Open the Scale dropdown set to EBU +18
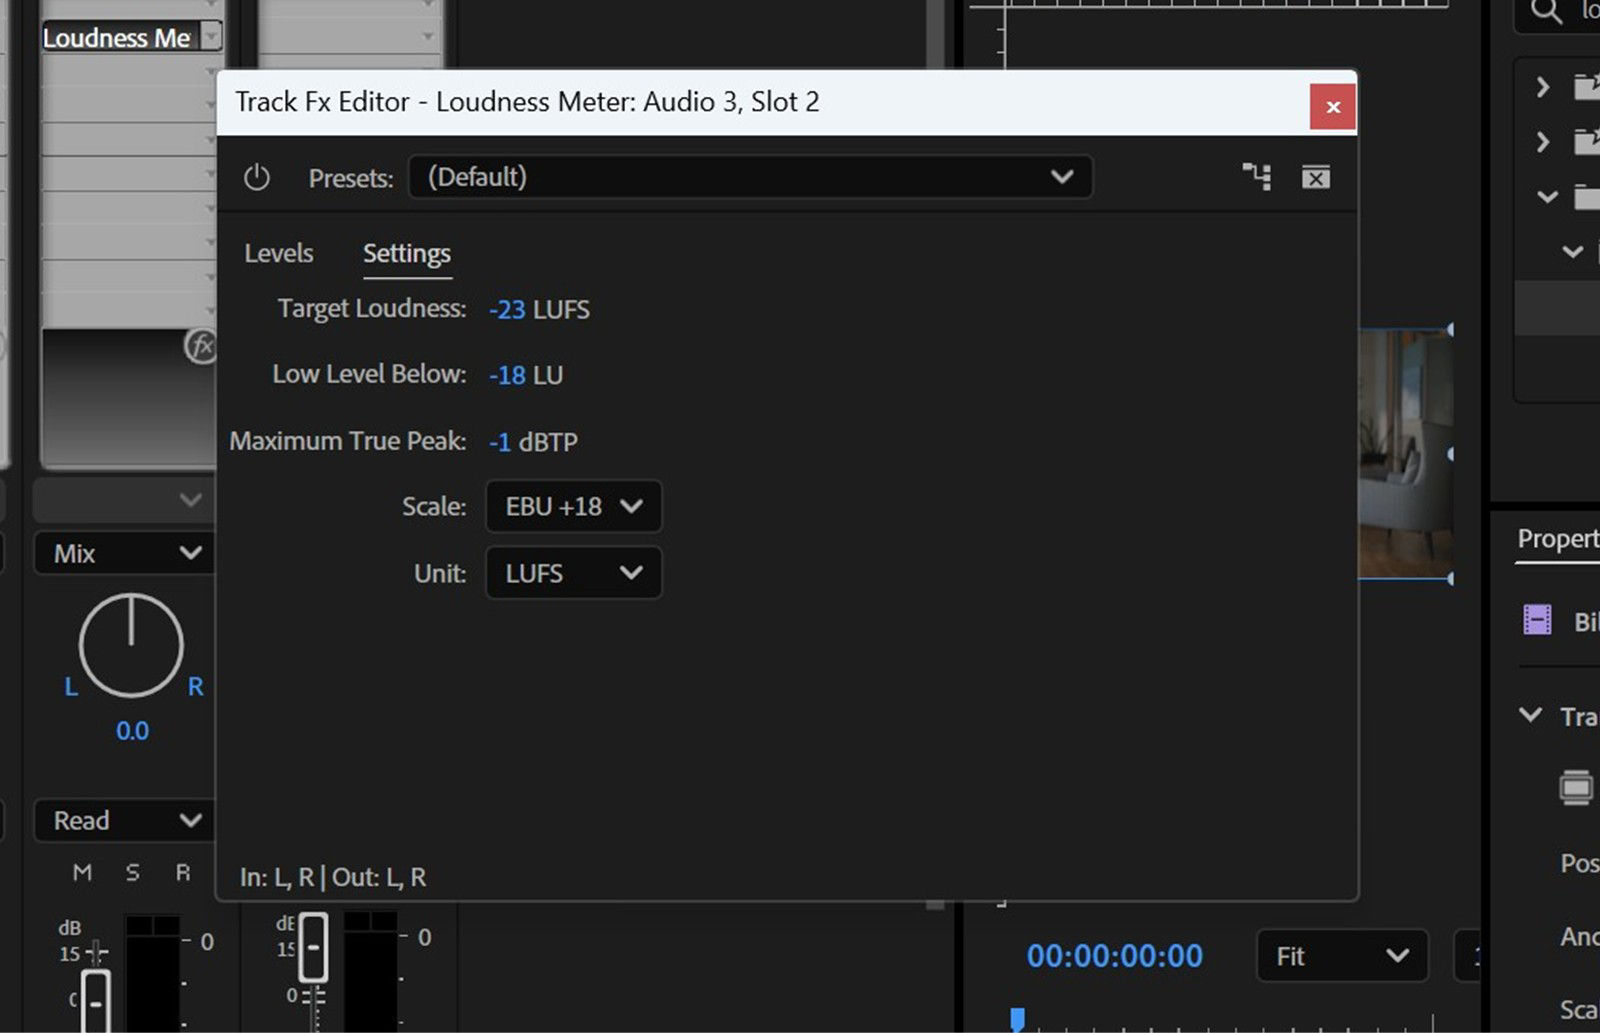This screenshot has width=1600, height=1033. (572, 507)
